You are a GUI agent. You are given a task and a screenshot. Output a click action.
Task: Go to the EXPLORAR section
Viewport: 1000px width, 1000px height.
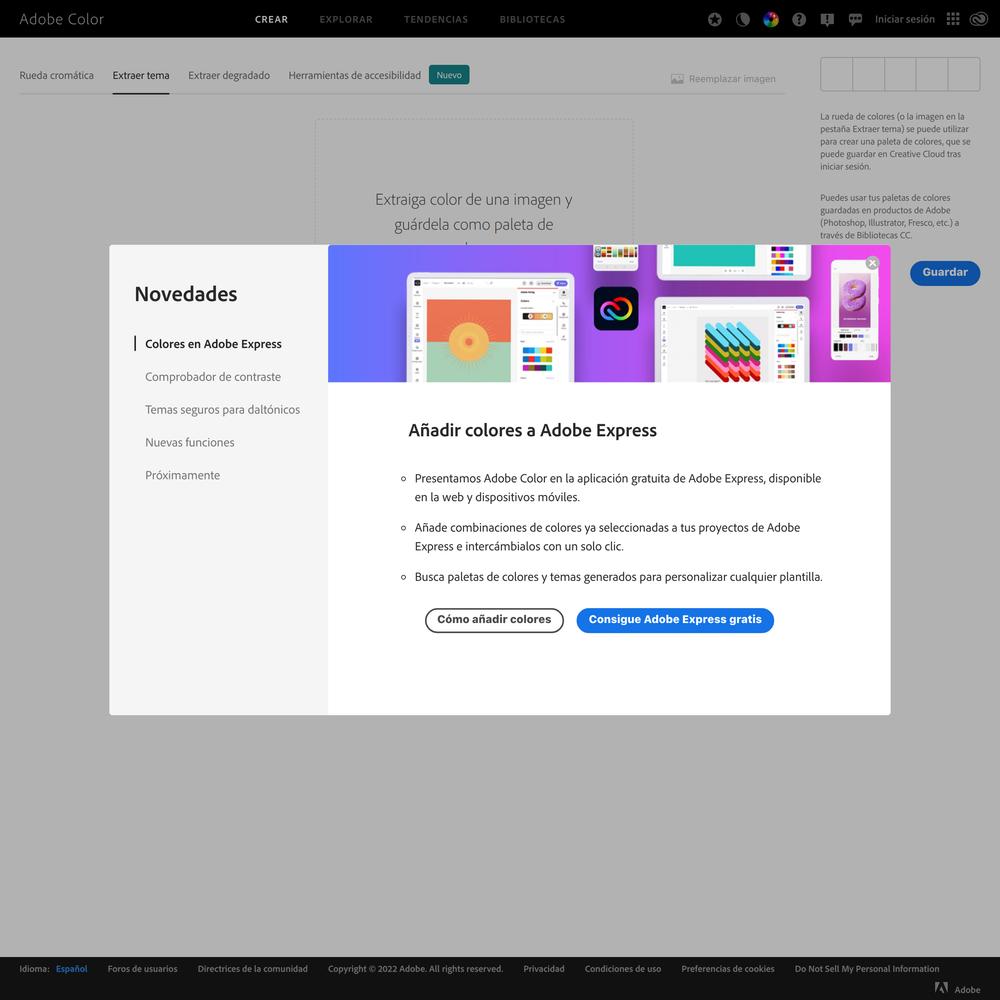tap(346, 20)
